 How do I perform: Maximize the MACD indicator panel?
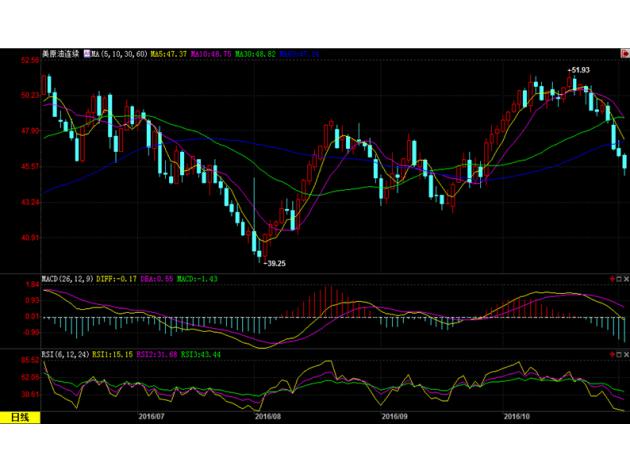(619, 278)
